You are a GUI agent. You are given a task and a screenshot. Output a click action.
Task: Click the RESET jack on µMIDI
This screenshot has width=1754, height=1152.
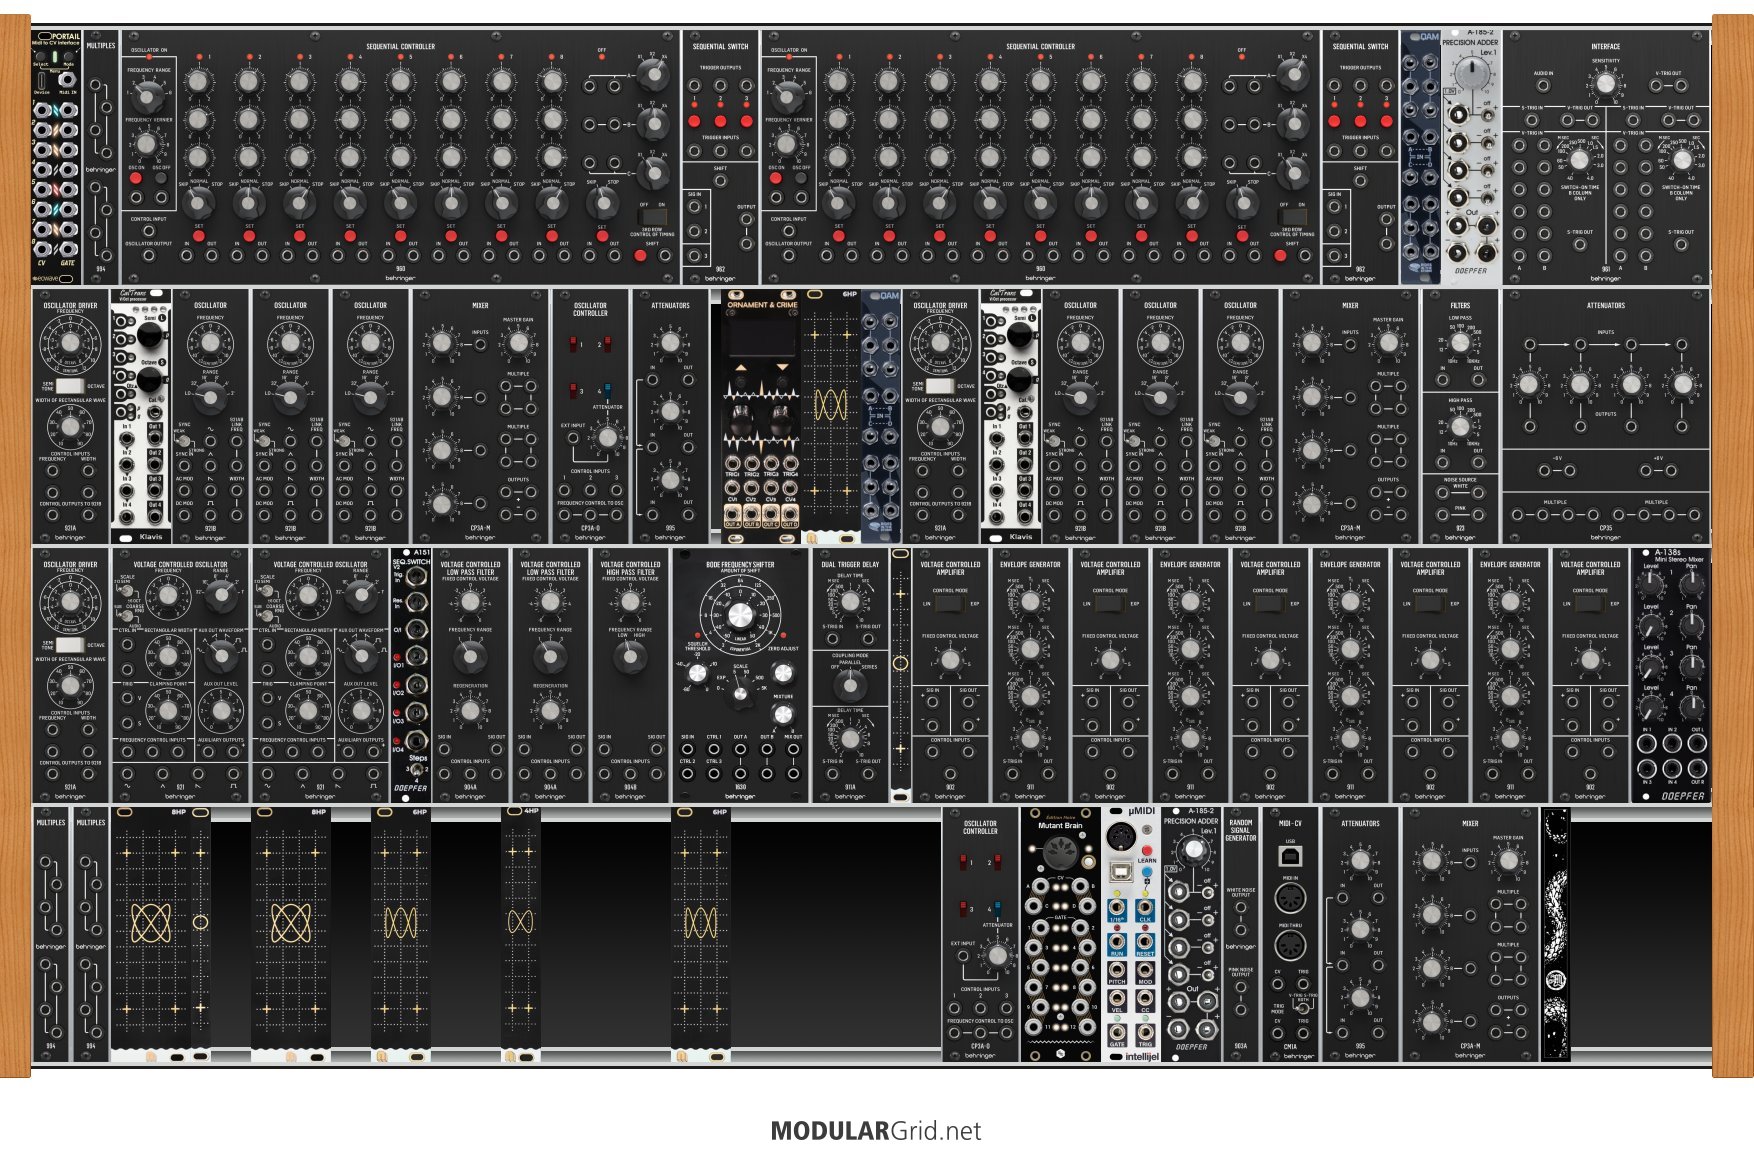point(1145,940)
